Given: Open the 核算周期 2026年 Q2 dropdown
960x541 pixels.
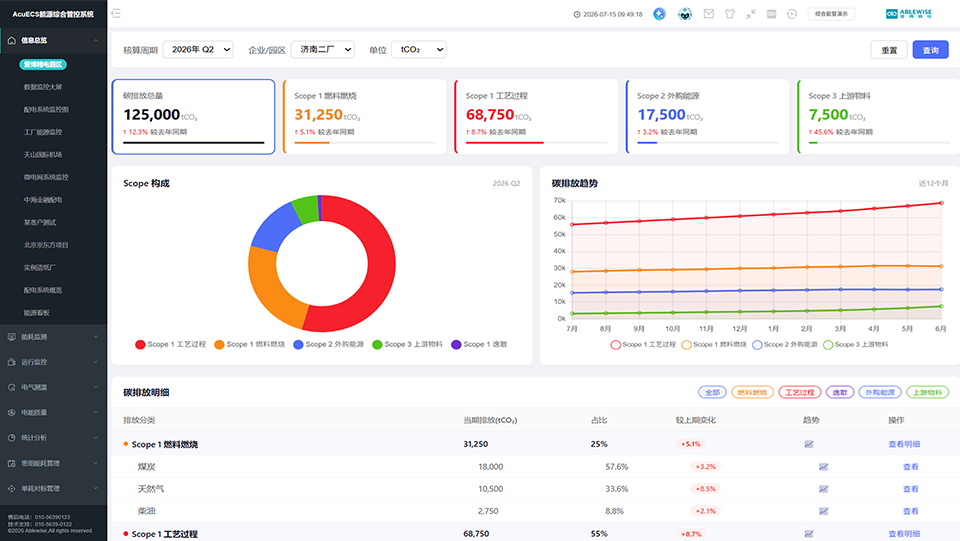Looking at the screenshot, I should pos(198,50).
